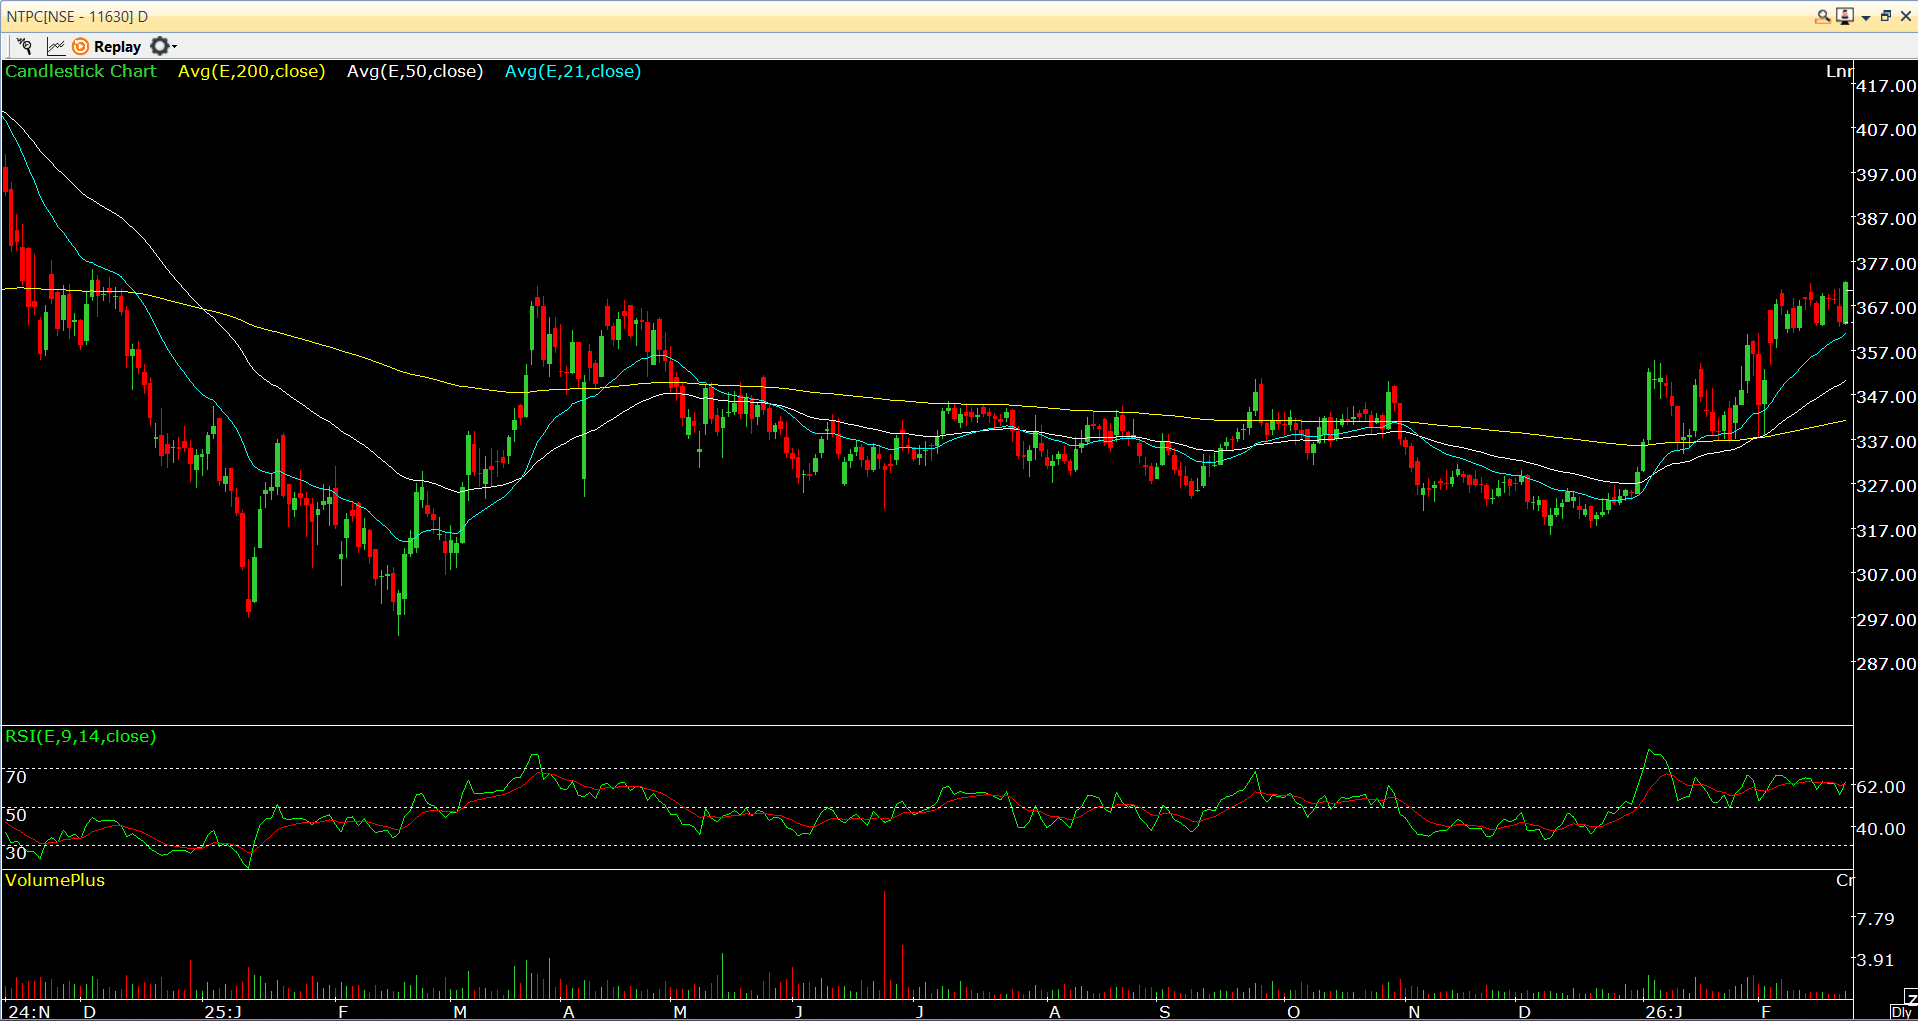Screen dimensions: 1918x1021
Task: Click the Candlestick Chart legend label
Action: click(x=80, y=71)
